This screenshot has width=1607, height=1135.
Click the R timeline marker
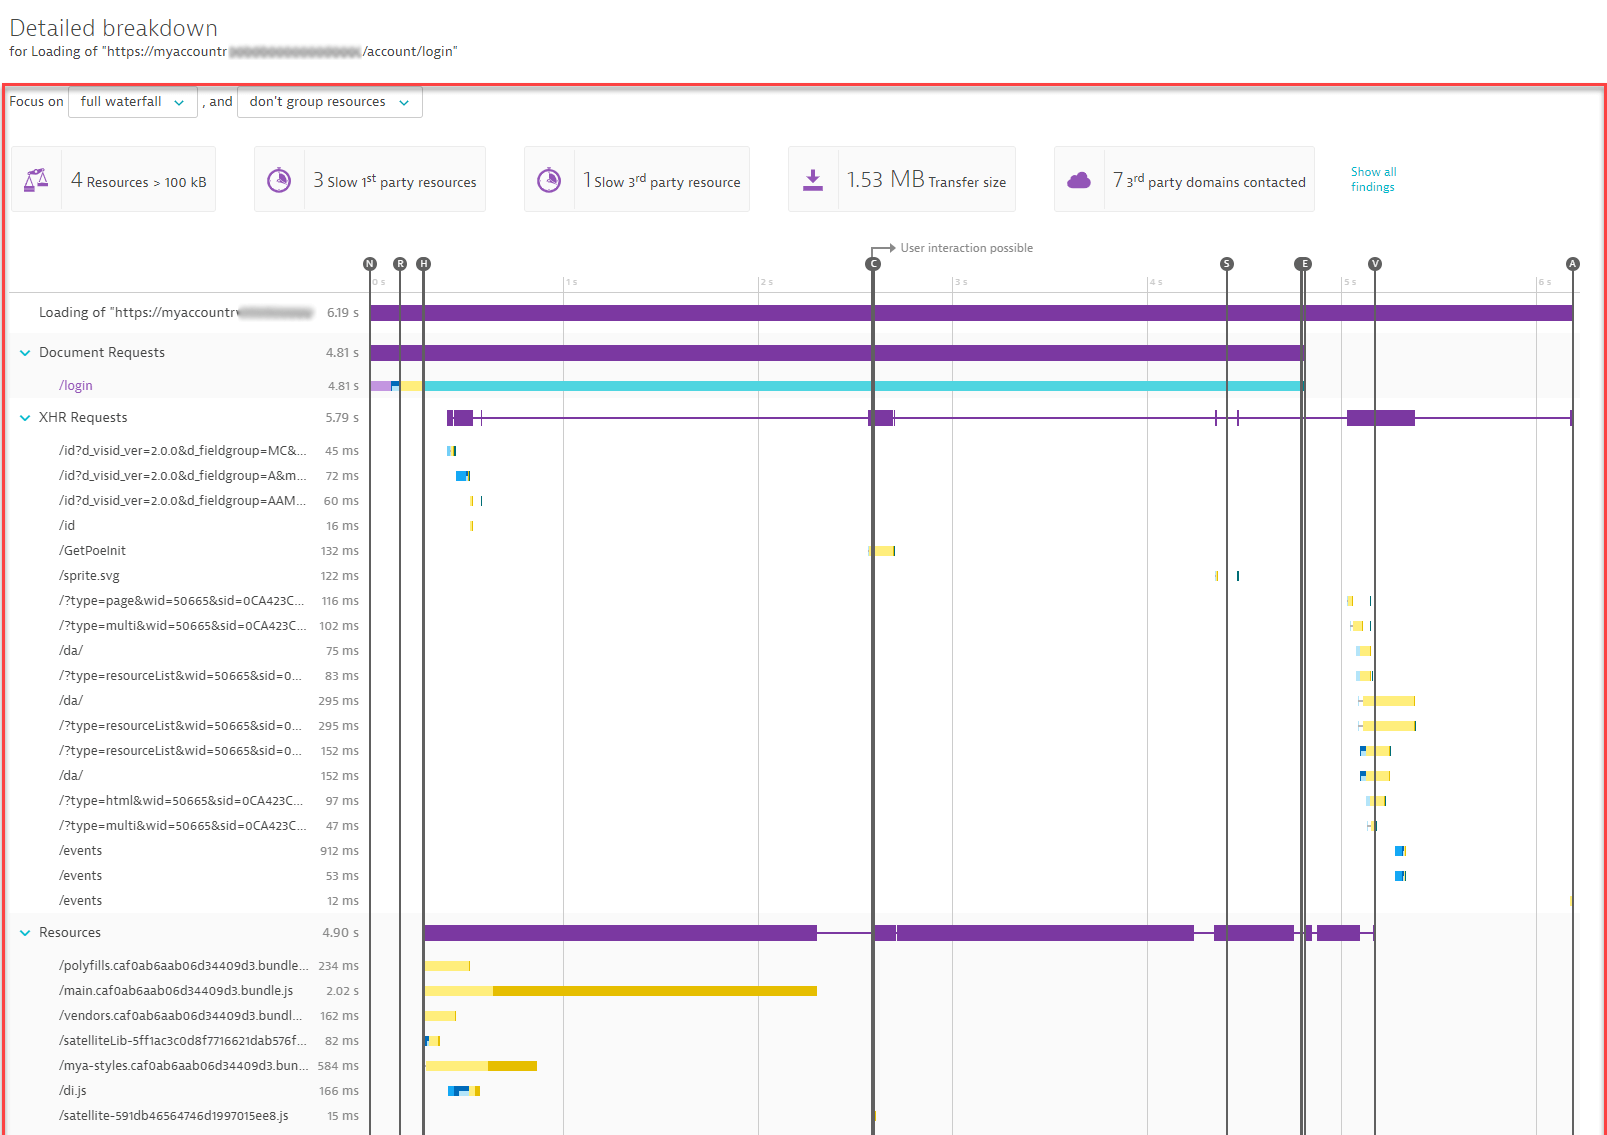(x=400, y=264)
